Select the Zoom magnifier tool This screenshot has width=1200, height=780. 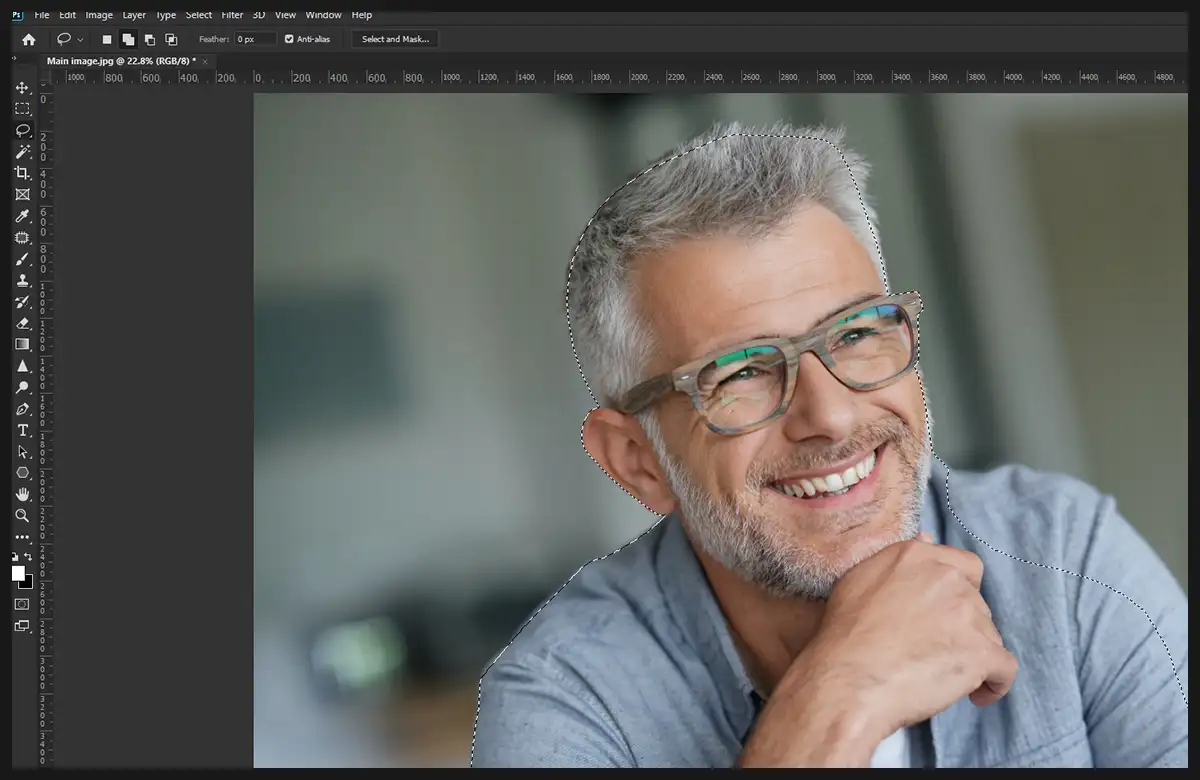[x=22, y=516]
